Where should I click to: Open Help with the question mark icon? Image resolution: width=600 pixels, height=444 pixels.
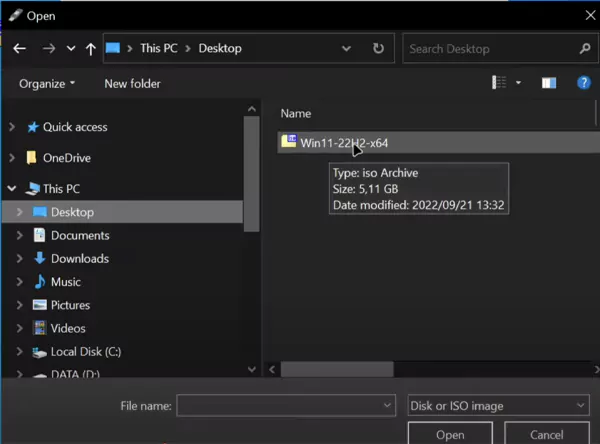pos(584,83)
